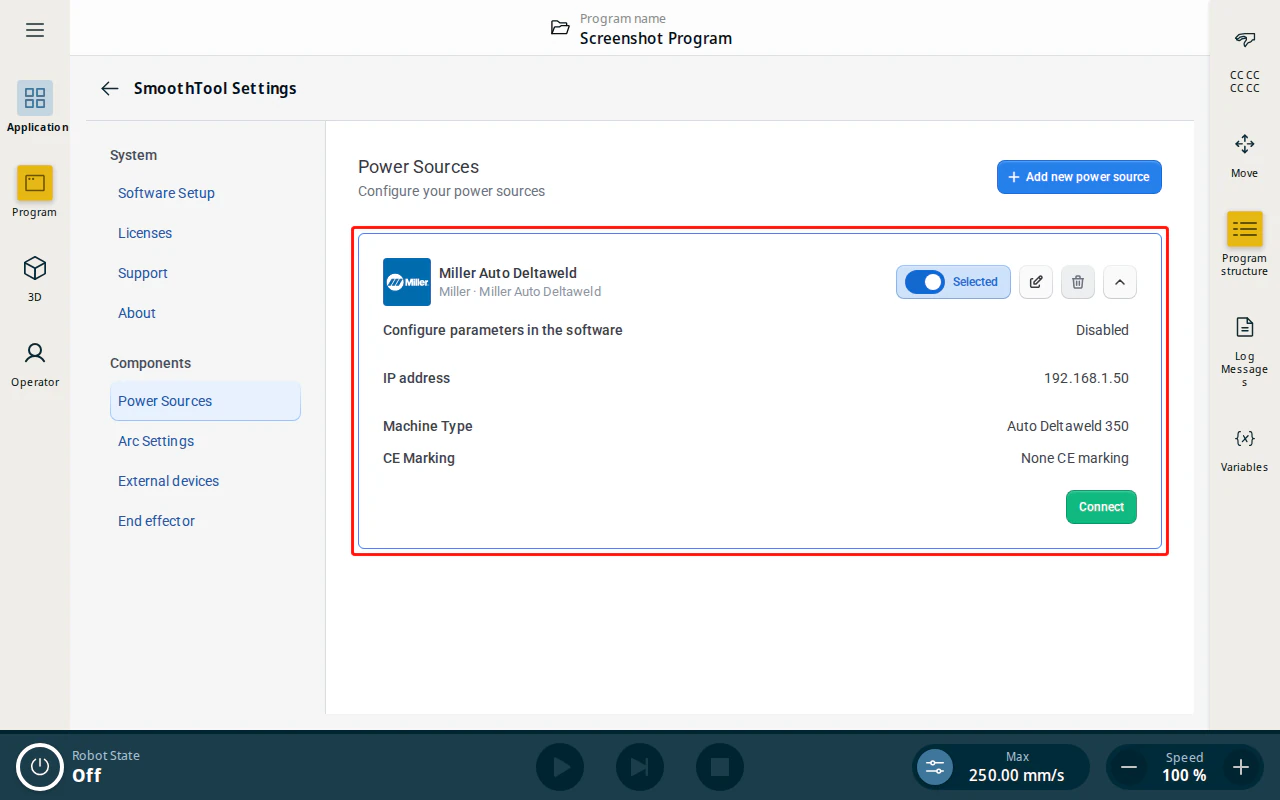Click the Stop program button
1280x800 pixels.
pyautogui.click(x=720, y=767)
